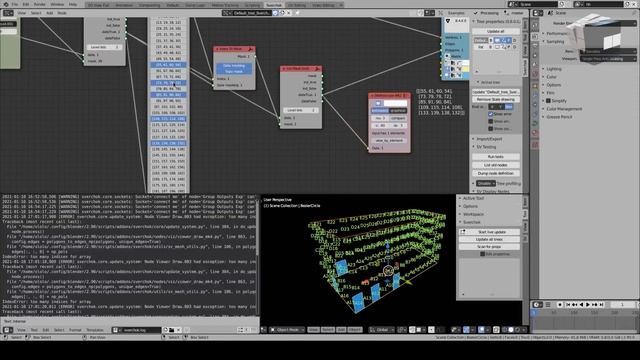Viewport: 640px width, 360px height.
Task: Switch to the Compositing workspace tab
Action: pyautogui.click(x=149, y=5)
